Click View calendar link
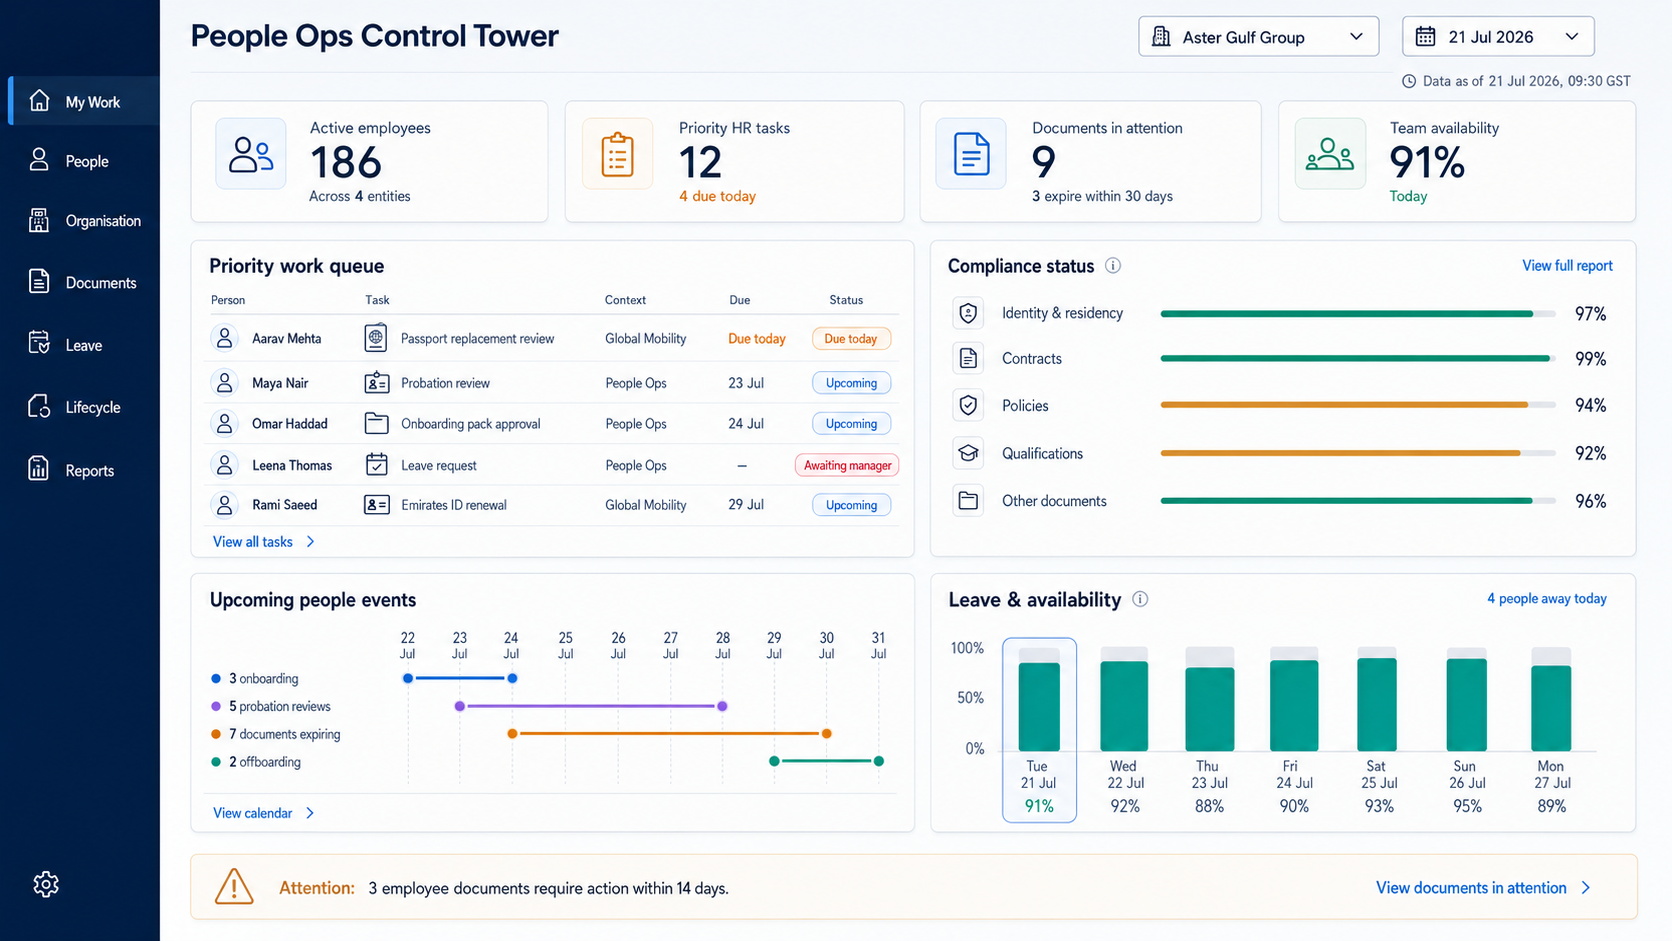The height and width of the screenshot is (941, 1672). point(253,813)
